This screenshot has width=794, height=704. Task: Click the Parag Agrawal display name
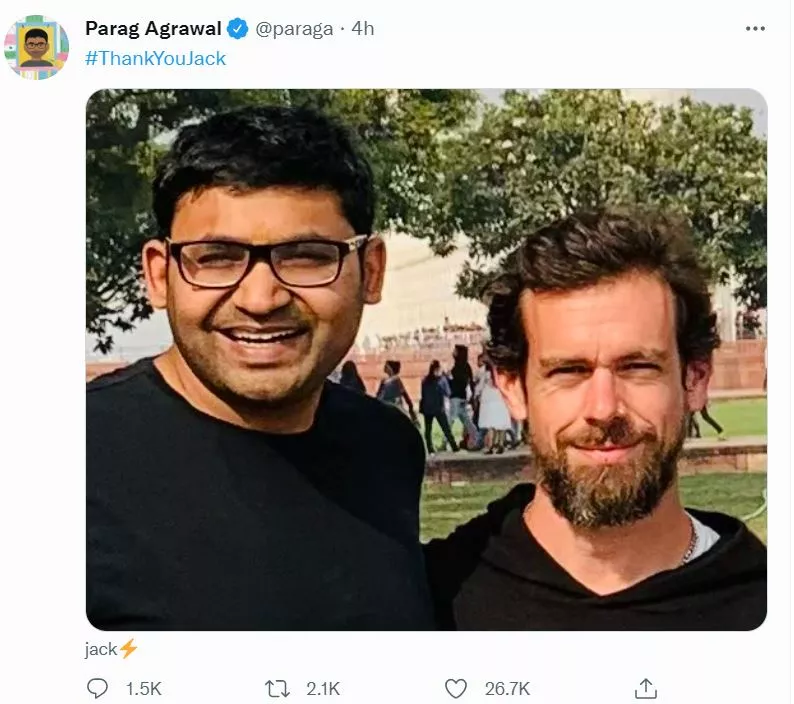pos(153,28)
